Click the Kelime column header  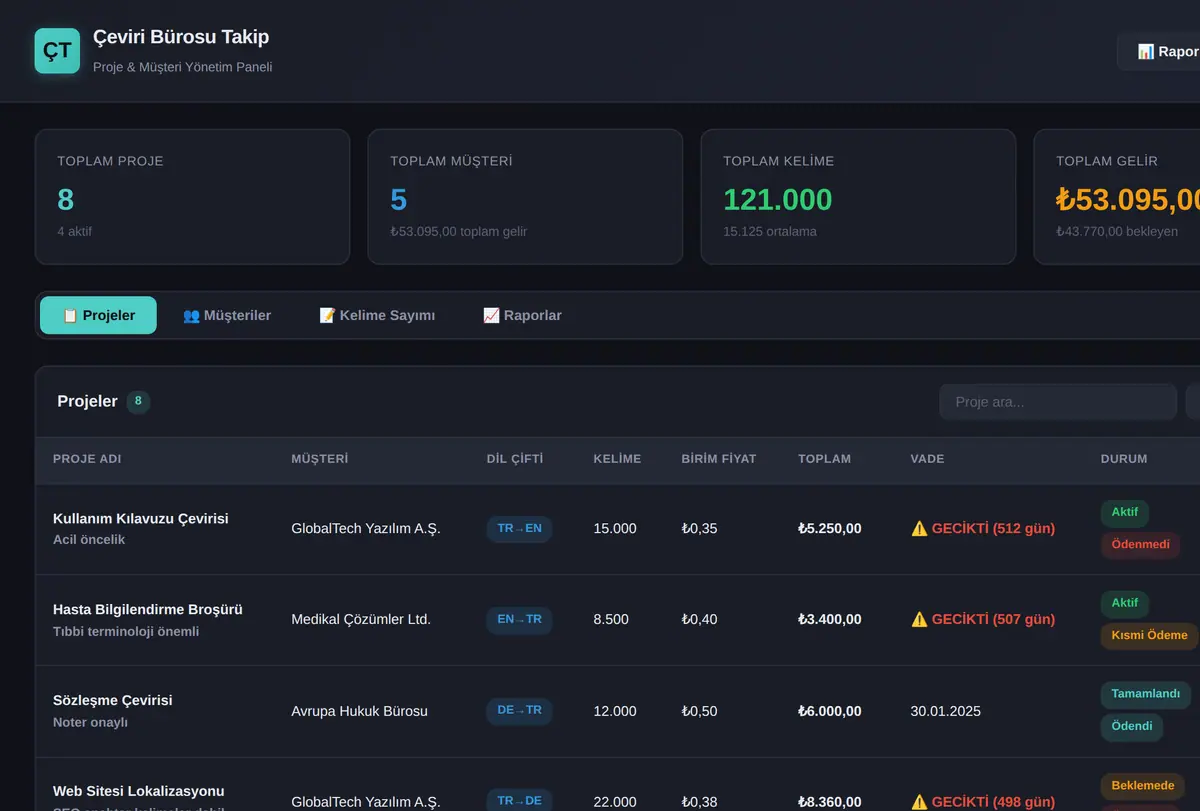pos(617,459)
